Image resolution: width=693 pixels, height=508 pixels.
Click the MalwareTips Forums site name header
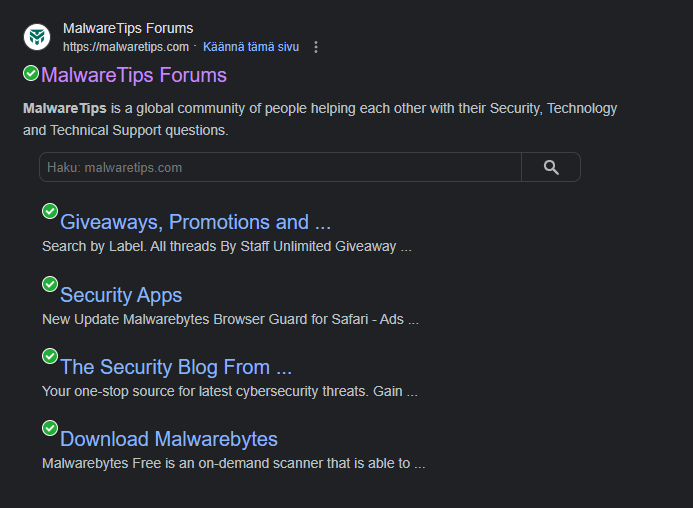128,28
